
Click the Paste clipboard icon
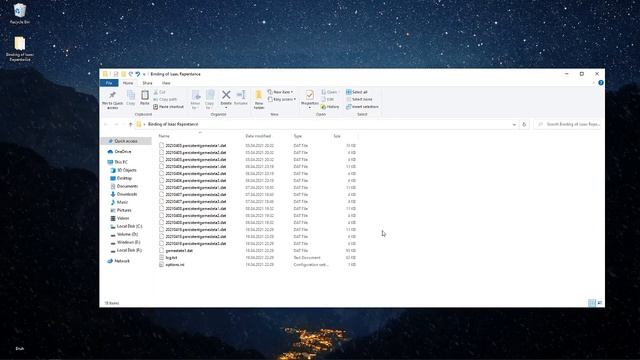click(x=145, y=95)
